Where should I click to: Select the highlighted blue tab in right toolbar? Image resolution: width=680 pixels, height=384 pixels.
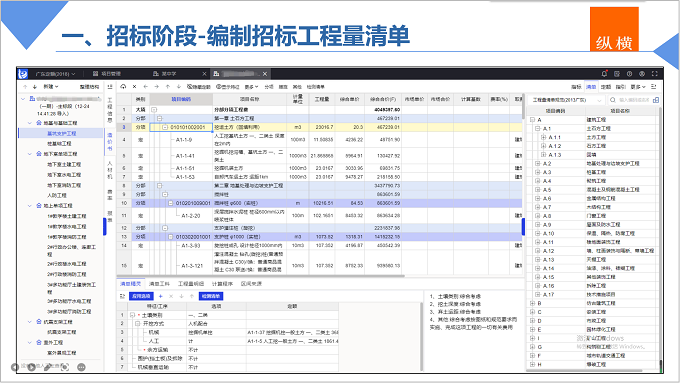point(591,87)
